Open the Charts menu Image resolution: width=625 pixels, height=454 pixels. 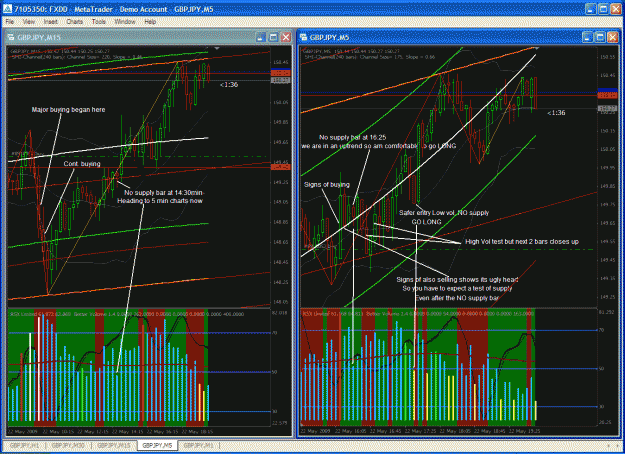coord(75,22)
